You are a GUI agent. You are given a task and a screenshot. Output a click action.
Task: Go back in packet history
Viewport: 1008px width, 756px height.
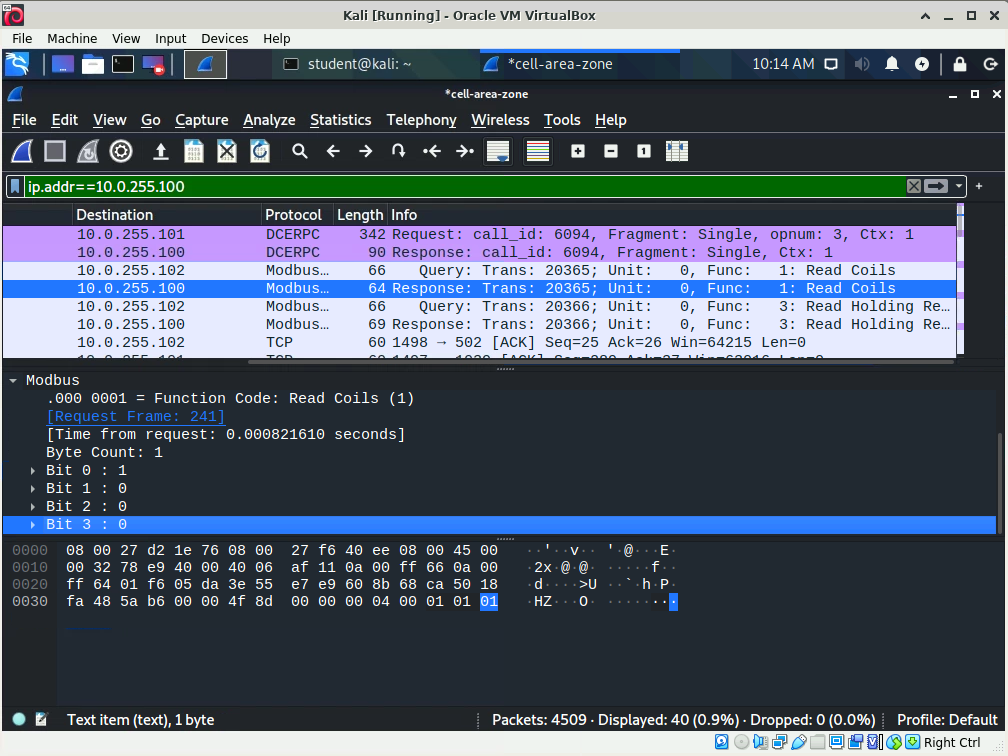(333, 152)
